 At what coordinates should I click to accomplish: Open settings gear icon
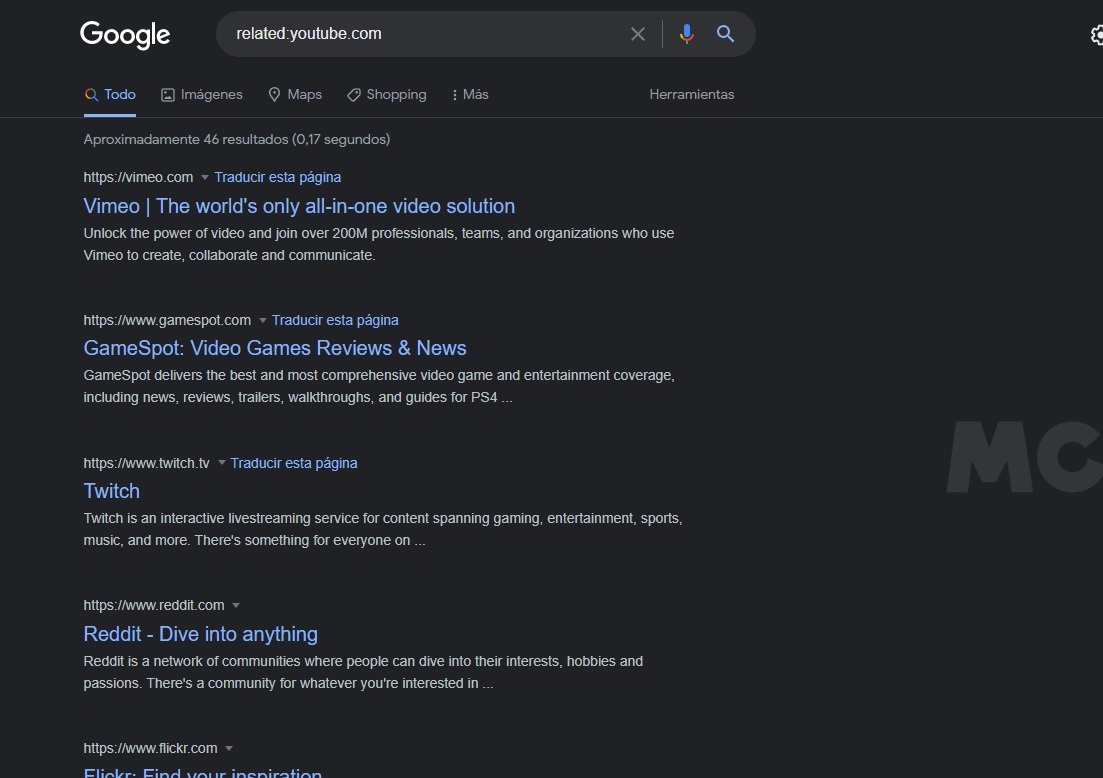click(x=1096, y=36)
